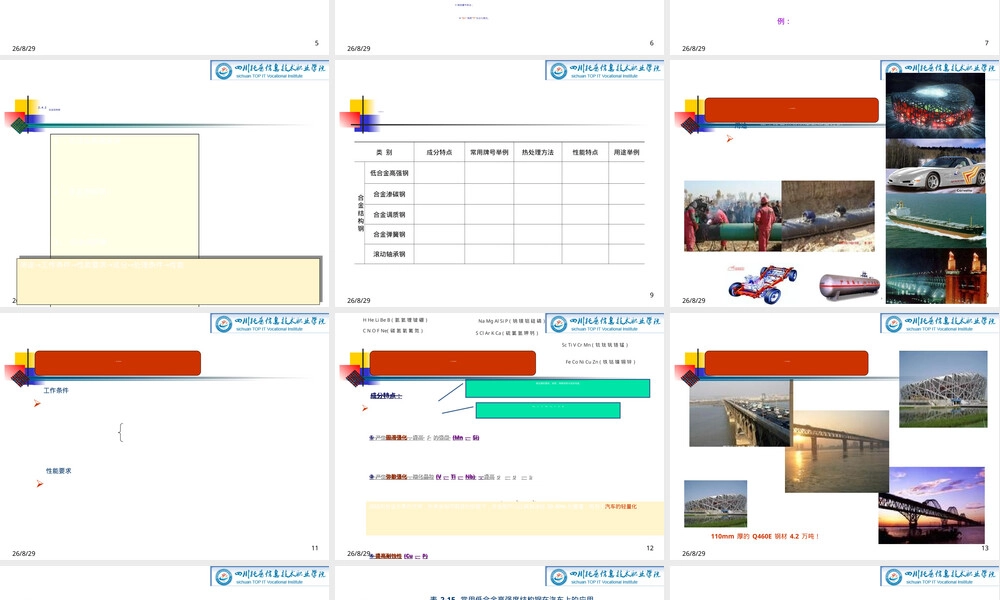The image size is (1000, 600).
Task: Click the car chassis frame image
Action: coord(763,284)
